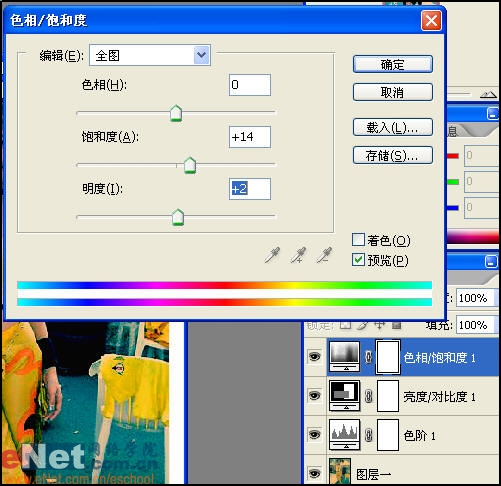Viewport: 501px width, 486px height.
Task: Click the 载入(L)... load button
Action: pos(393,127)
